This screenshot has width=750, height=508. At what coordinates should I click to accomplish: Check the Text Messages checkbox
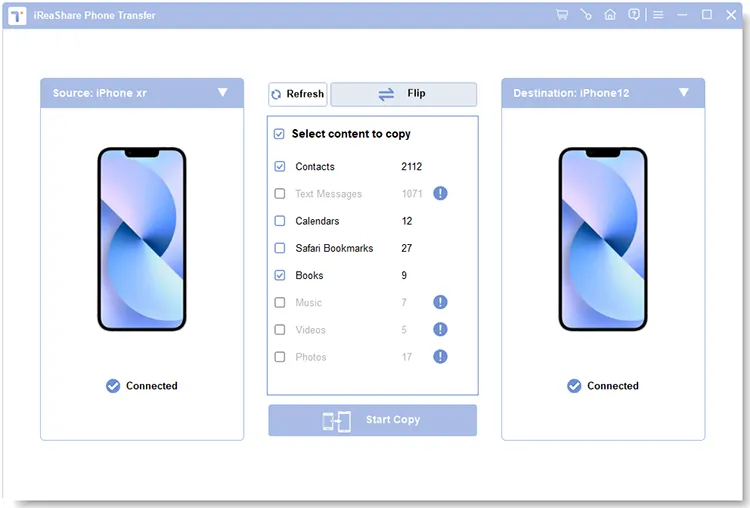(x=280, y=193)
